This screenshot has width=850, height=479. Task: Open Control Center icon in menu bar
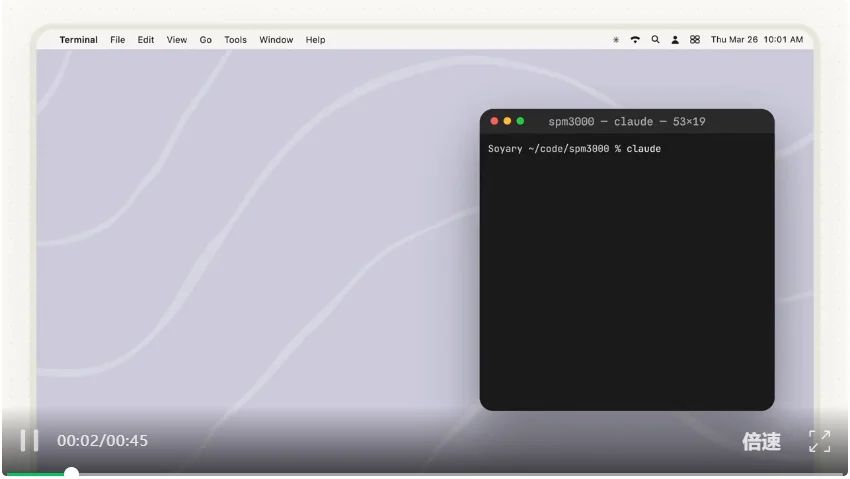(x=694, y=40)
